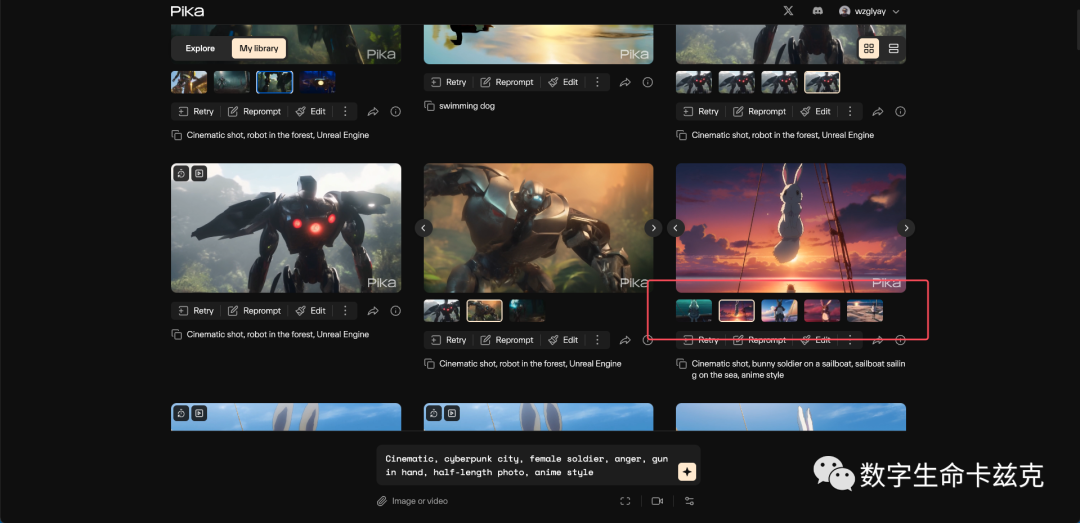The width and height of the screenshot is (1080, 523).
Task: Share the swimming dog video
Action: 625,82
